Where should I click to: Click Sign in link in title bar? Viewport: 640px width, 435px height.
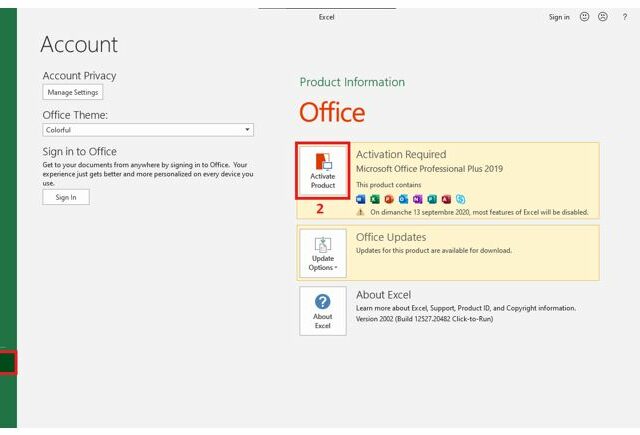pyautogui.click(x=559, y=17)
